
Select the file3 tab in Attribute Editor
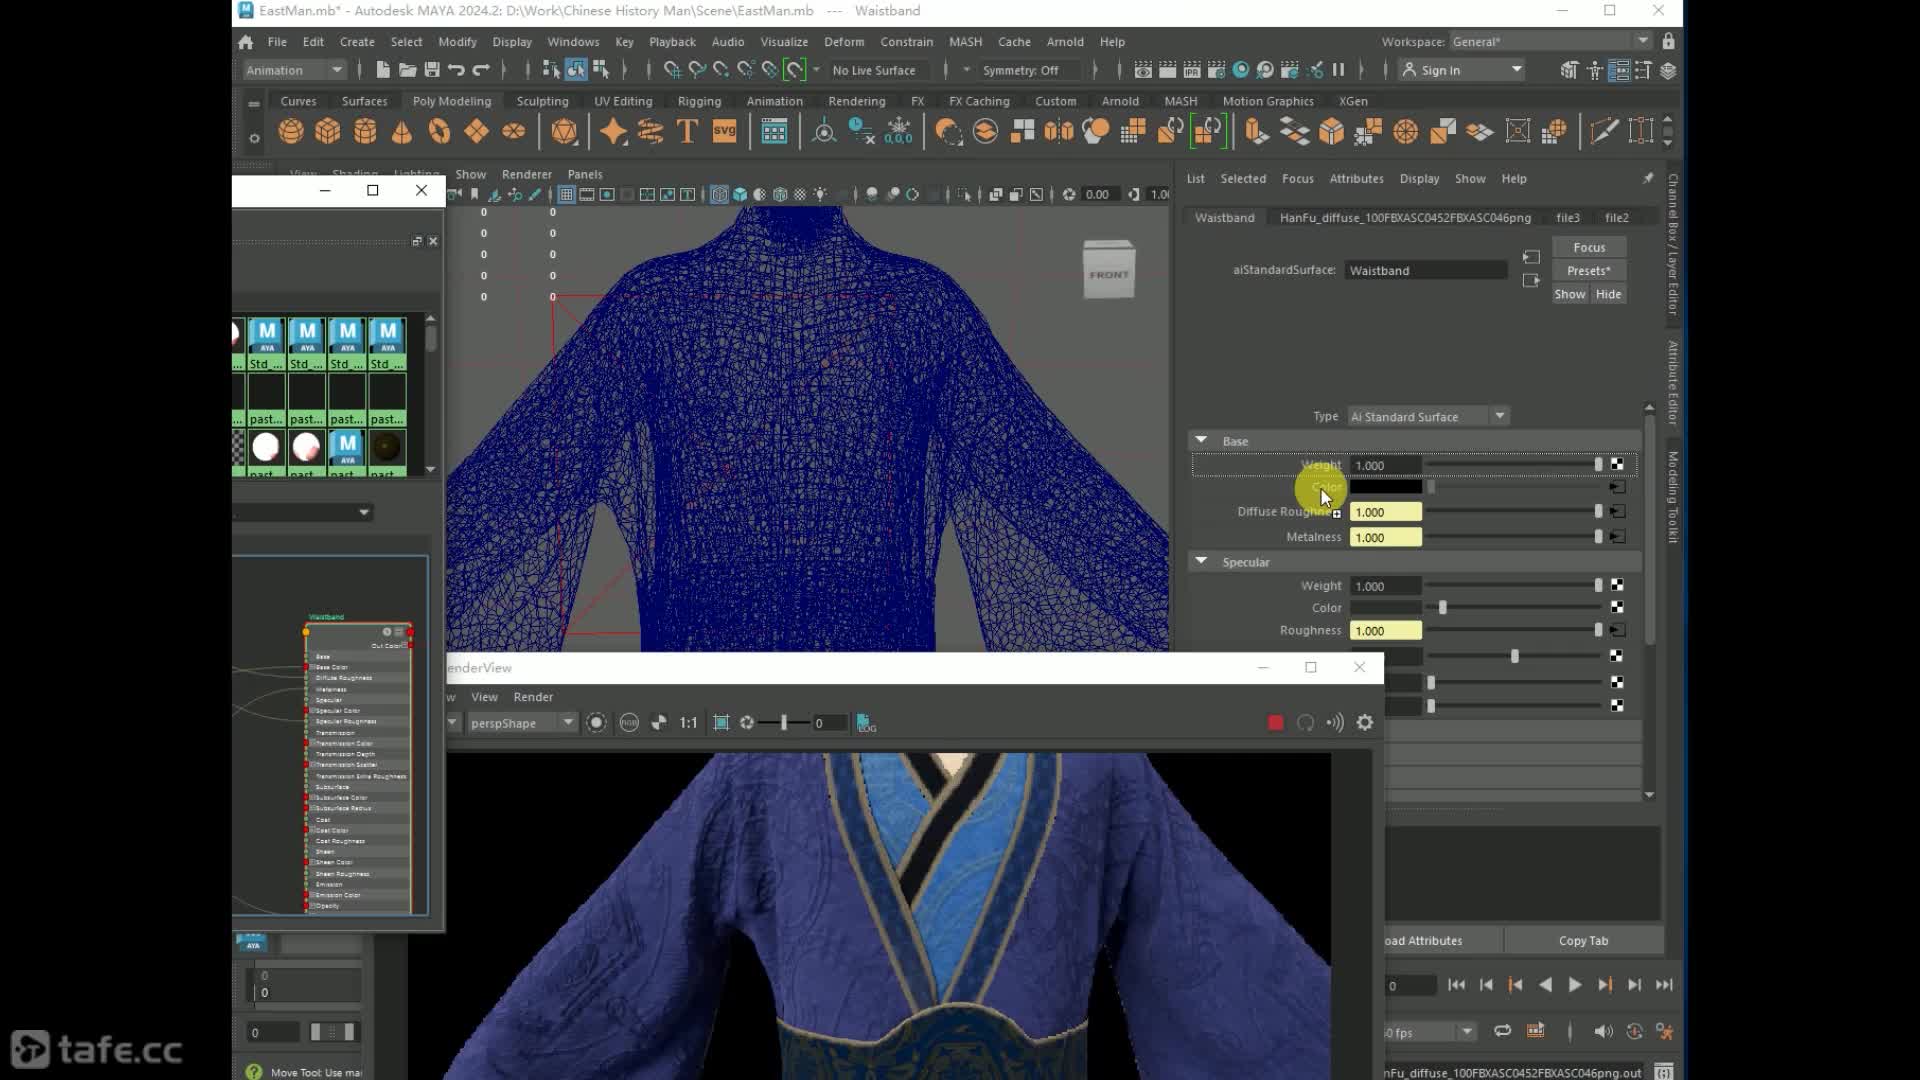tap(1567, 217)
